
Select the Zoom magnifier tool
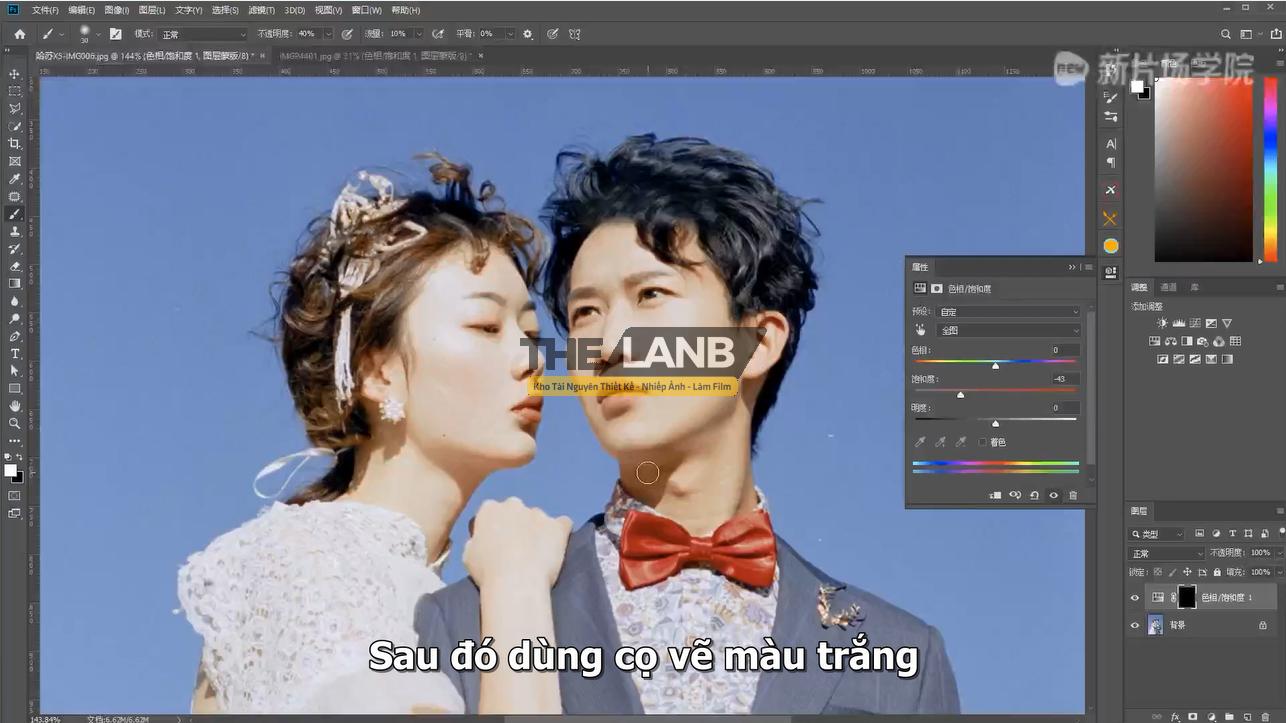pyautogui.click(x=14, y=423)
